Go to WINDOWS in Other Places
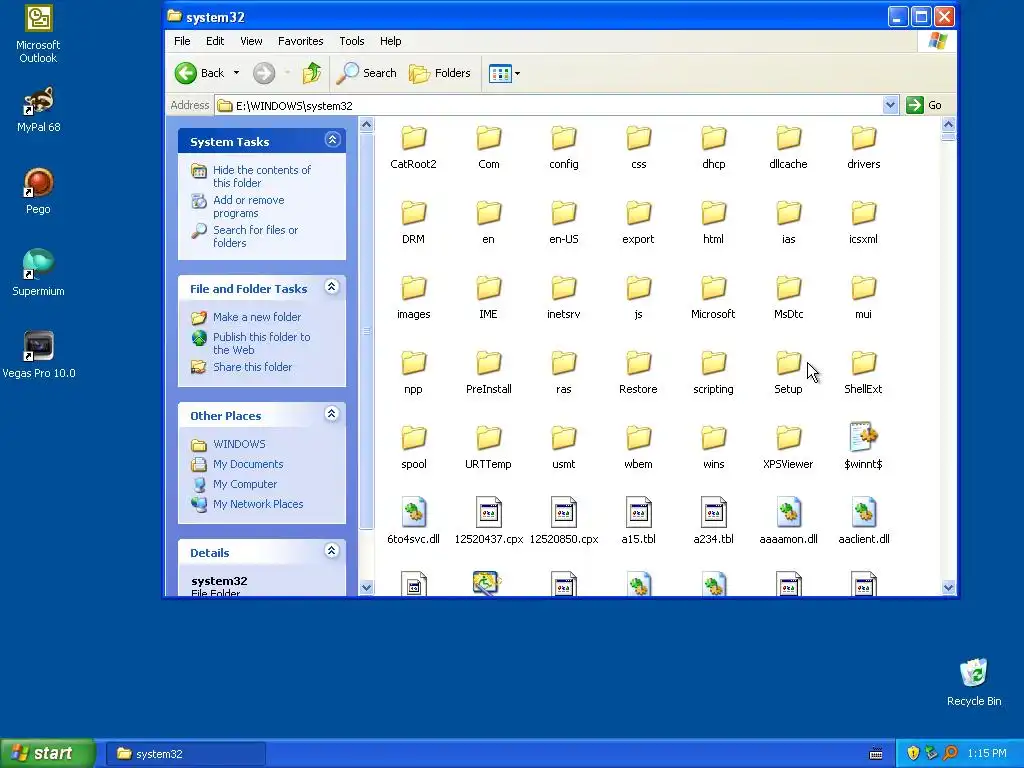Viewport: 1024px width, 768px height. click(239, 444)
